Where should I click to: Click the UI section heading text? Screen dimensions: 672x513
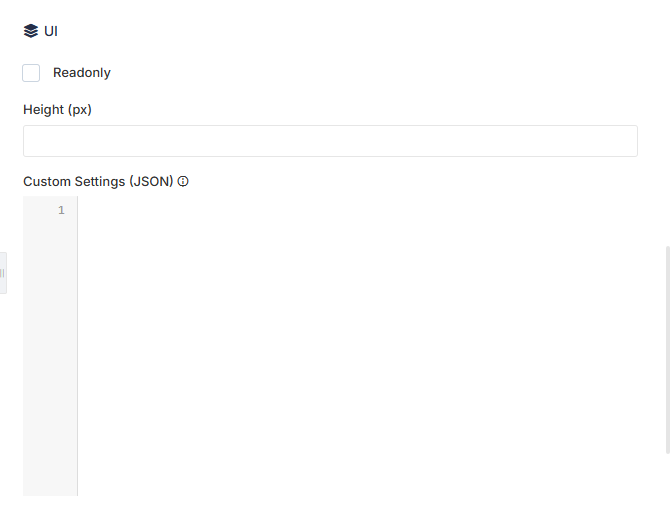(x=51, y=31)
